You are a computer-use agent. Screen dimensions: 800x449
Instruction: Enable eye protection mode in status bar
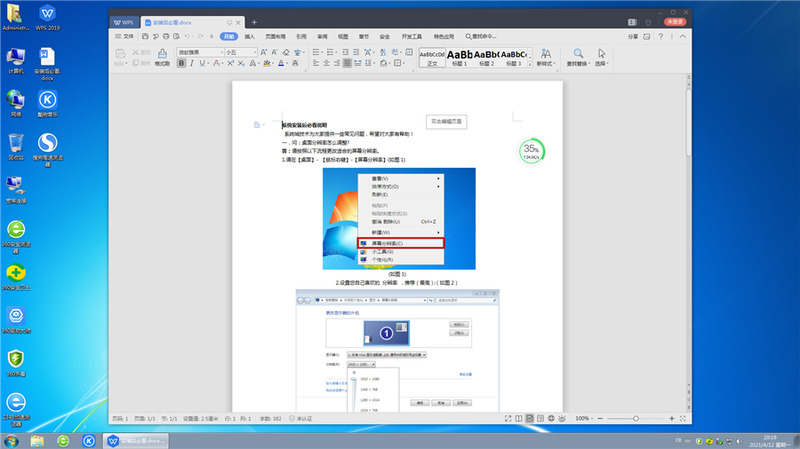tap(562, 418)
